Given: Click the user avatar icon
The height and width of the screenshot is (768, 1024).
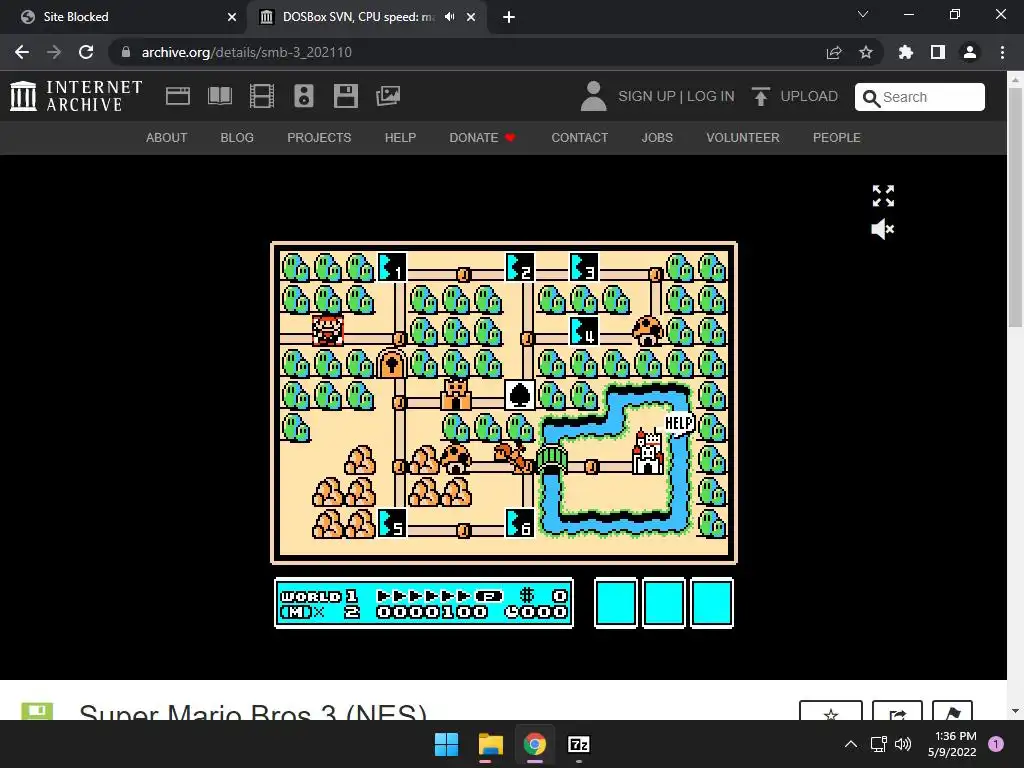Looking at the screenshot, I should (593, 96).
